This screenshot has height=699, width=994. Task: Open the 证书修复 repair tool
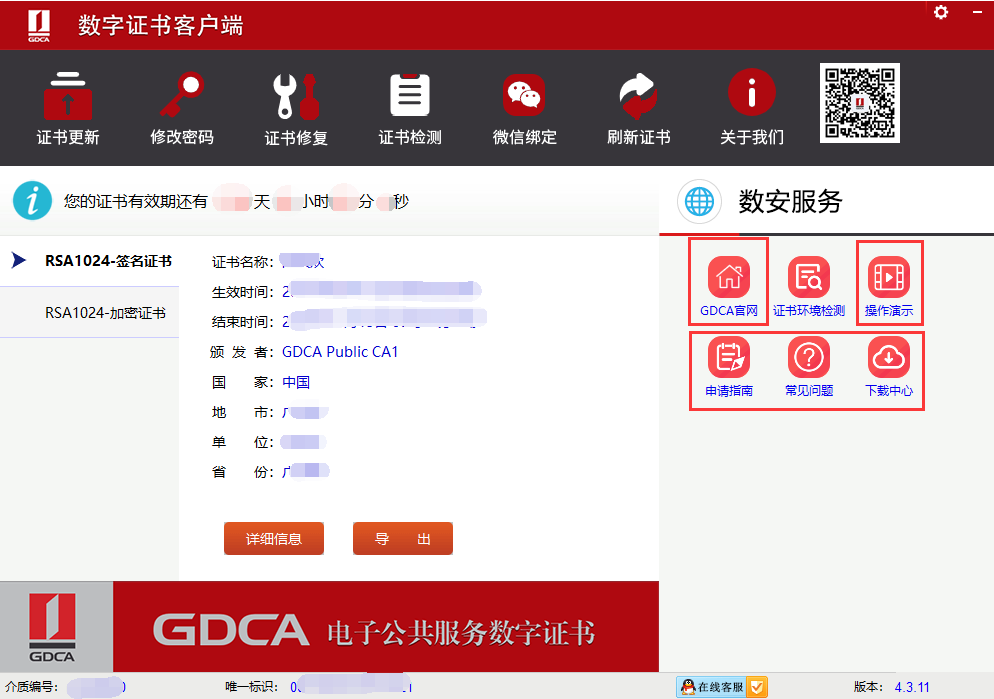(296, 108)
